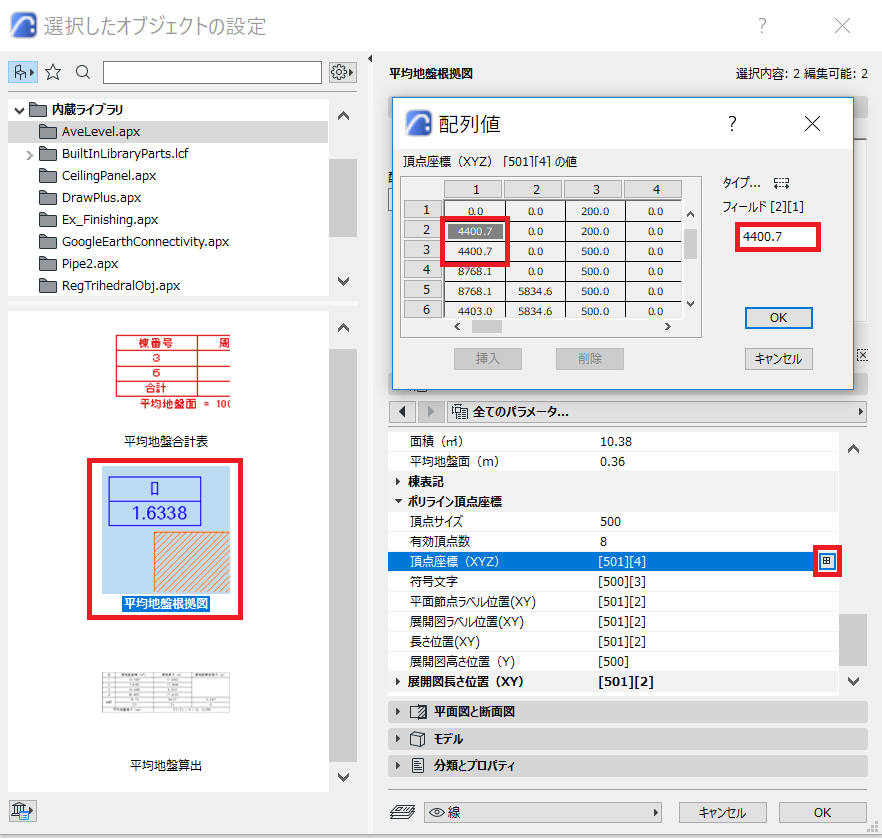Select the 平均地盤合計表 thumbnail
Viewport: 882px width, 840px height.
tap(168, 391)
